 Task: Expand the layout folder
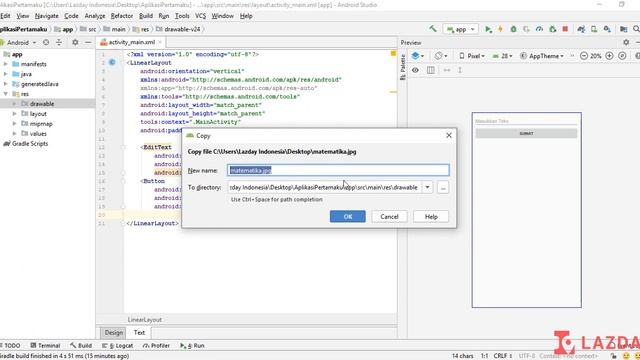[15, 114]
